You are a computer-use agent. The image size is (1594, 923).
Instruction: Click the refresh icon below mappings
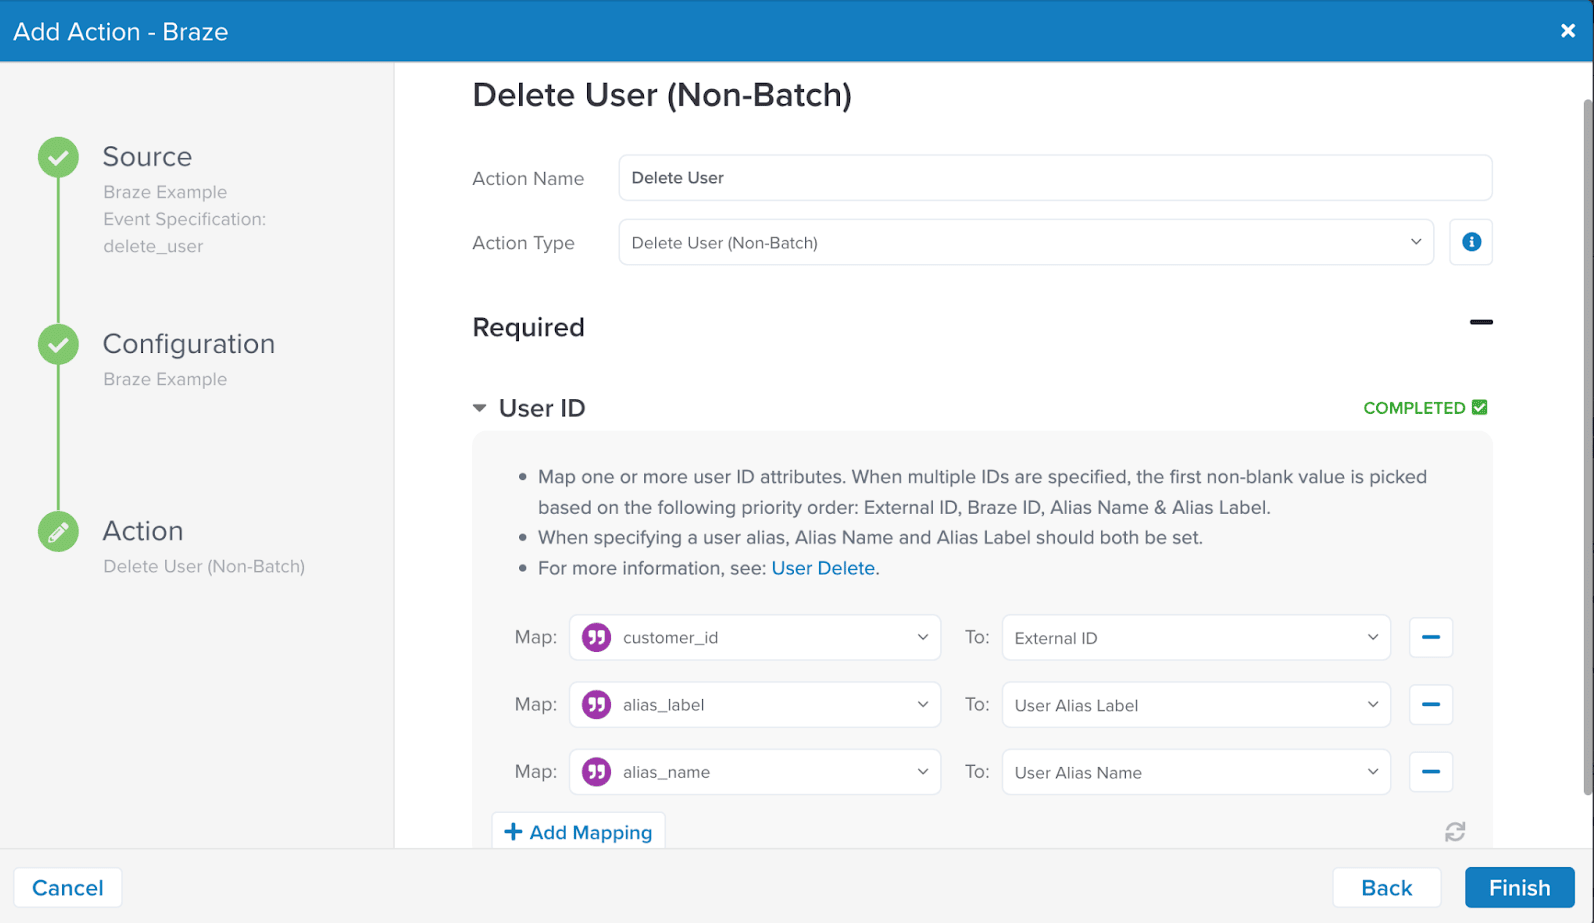pos(1454,832)
